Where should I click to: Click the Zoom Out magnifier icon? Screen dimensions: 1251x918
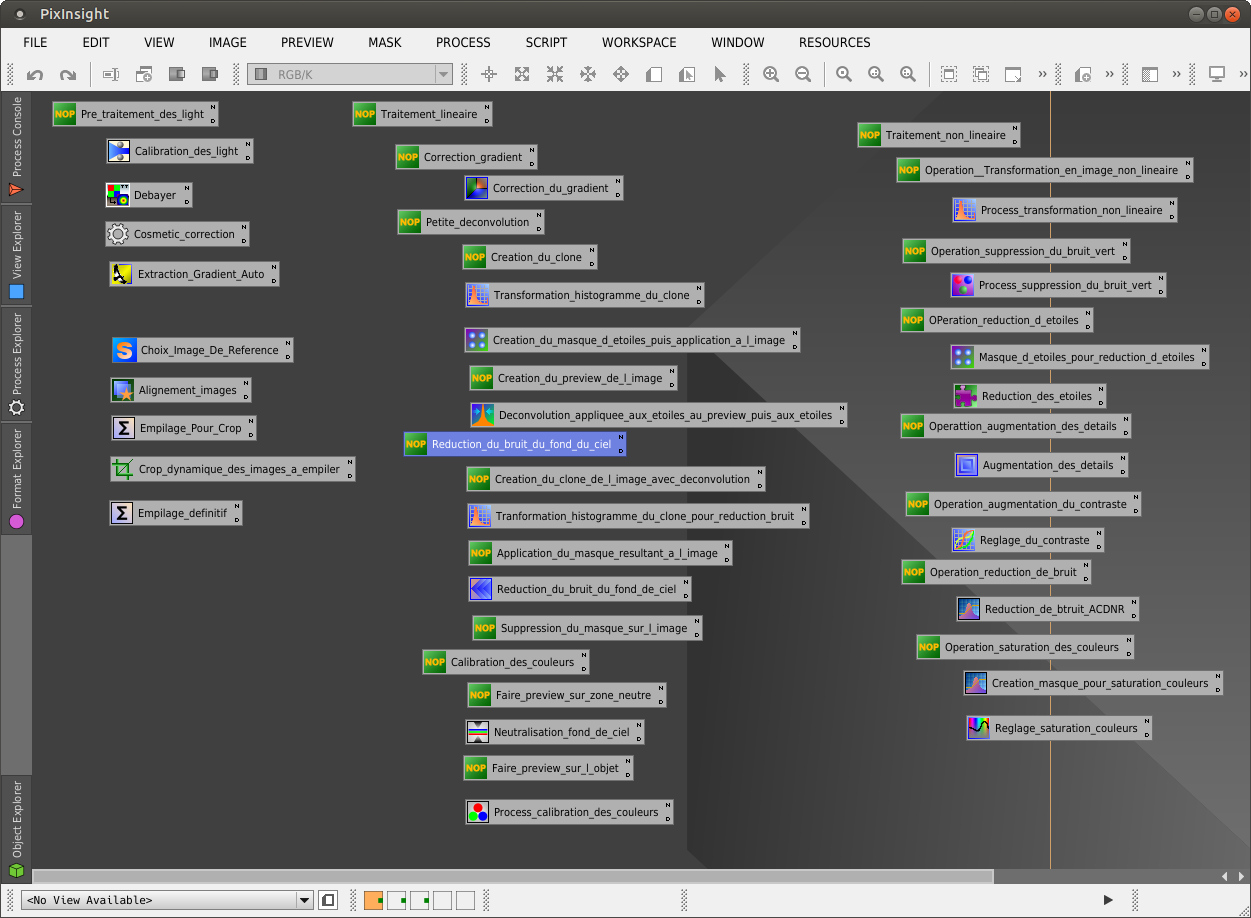pos(803,75)
